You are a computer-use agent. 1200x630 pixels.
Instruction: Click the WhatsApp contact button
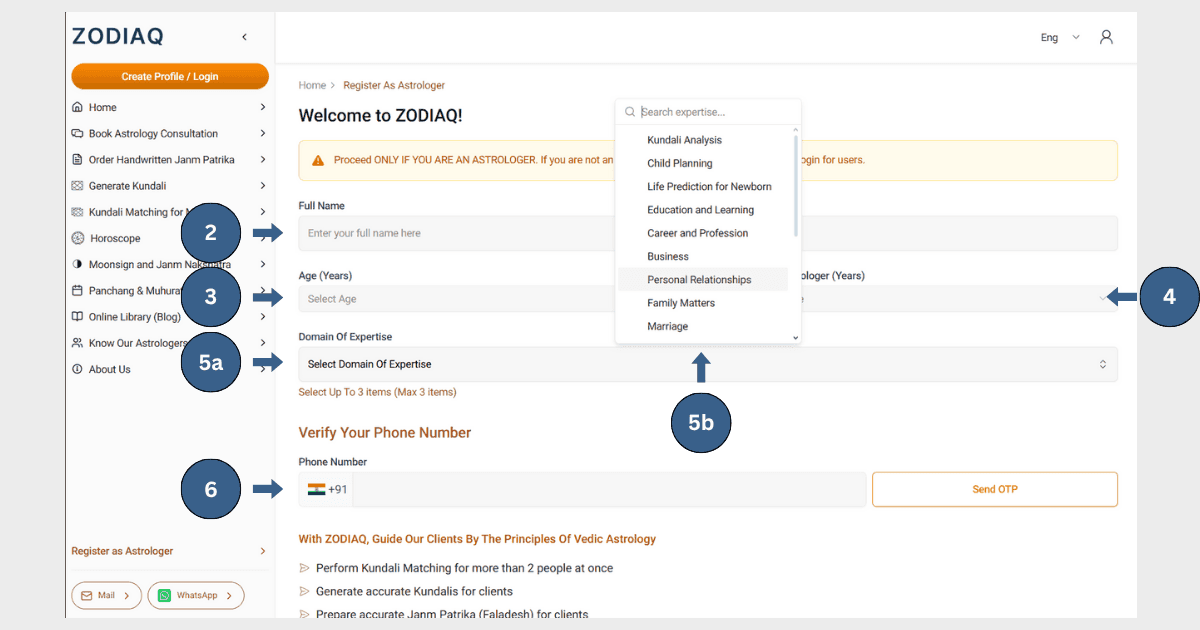pos(196,595)
